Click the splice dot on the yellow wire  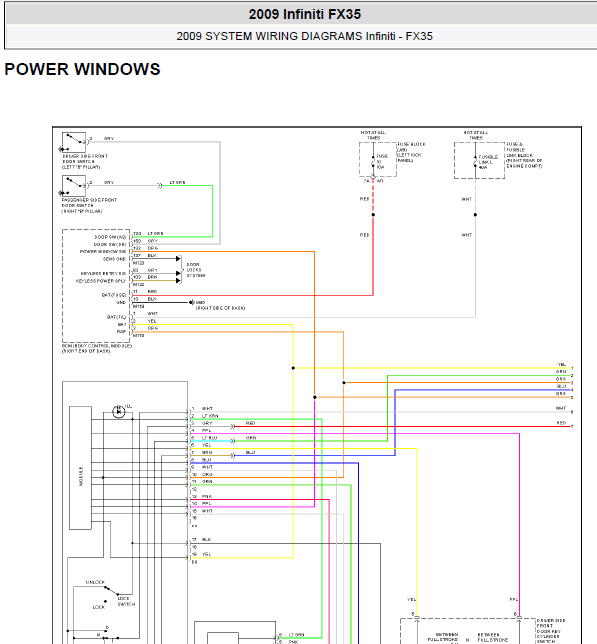pos(293,368)
